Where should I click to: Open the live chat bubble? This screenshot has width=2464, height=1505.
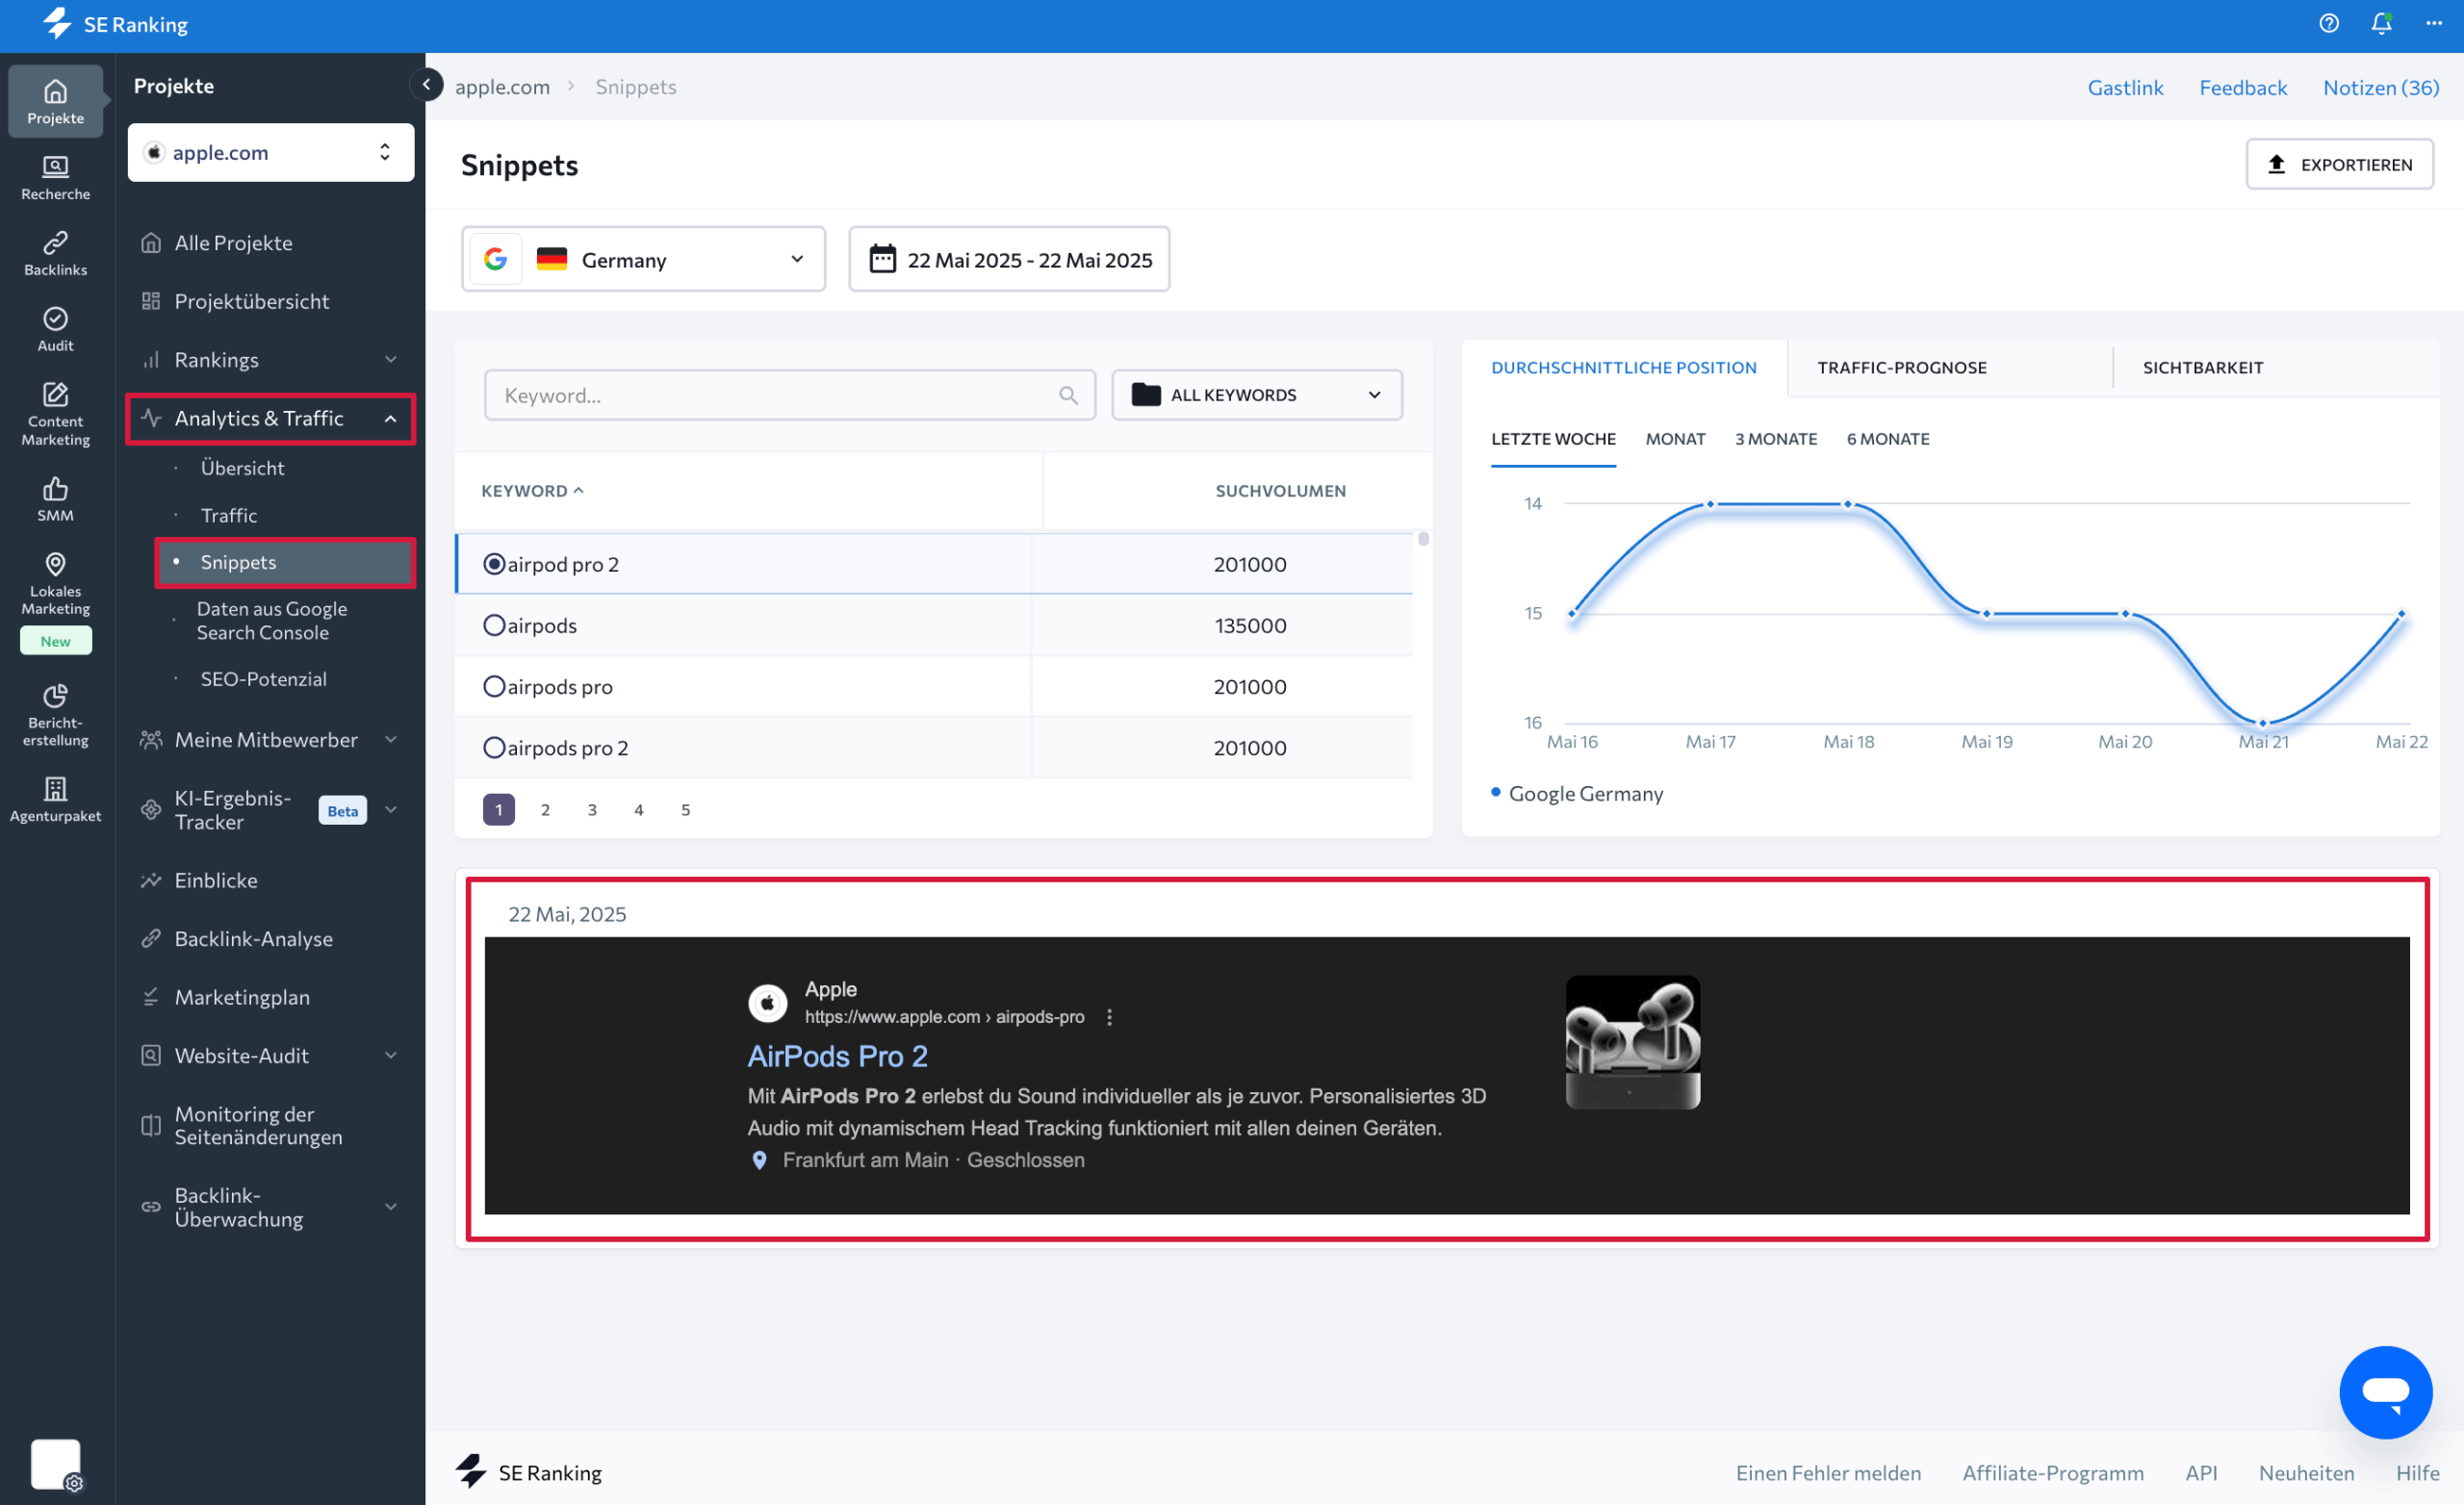[2385, 1392]
